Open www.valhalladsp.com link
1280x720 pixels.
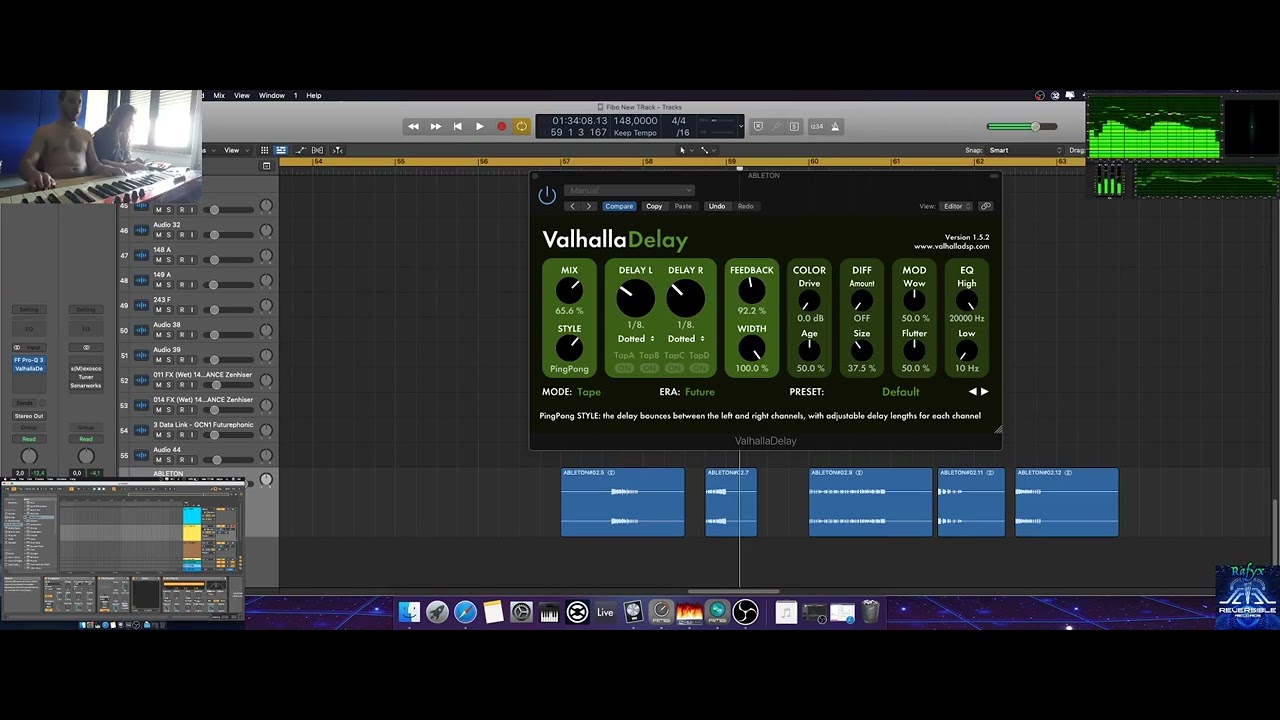click(x=951, y=246)
